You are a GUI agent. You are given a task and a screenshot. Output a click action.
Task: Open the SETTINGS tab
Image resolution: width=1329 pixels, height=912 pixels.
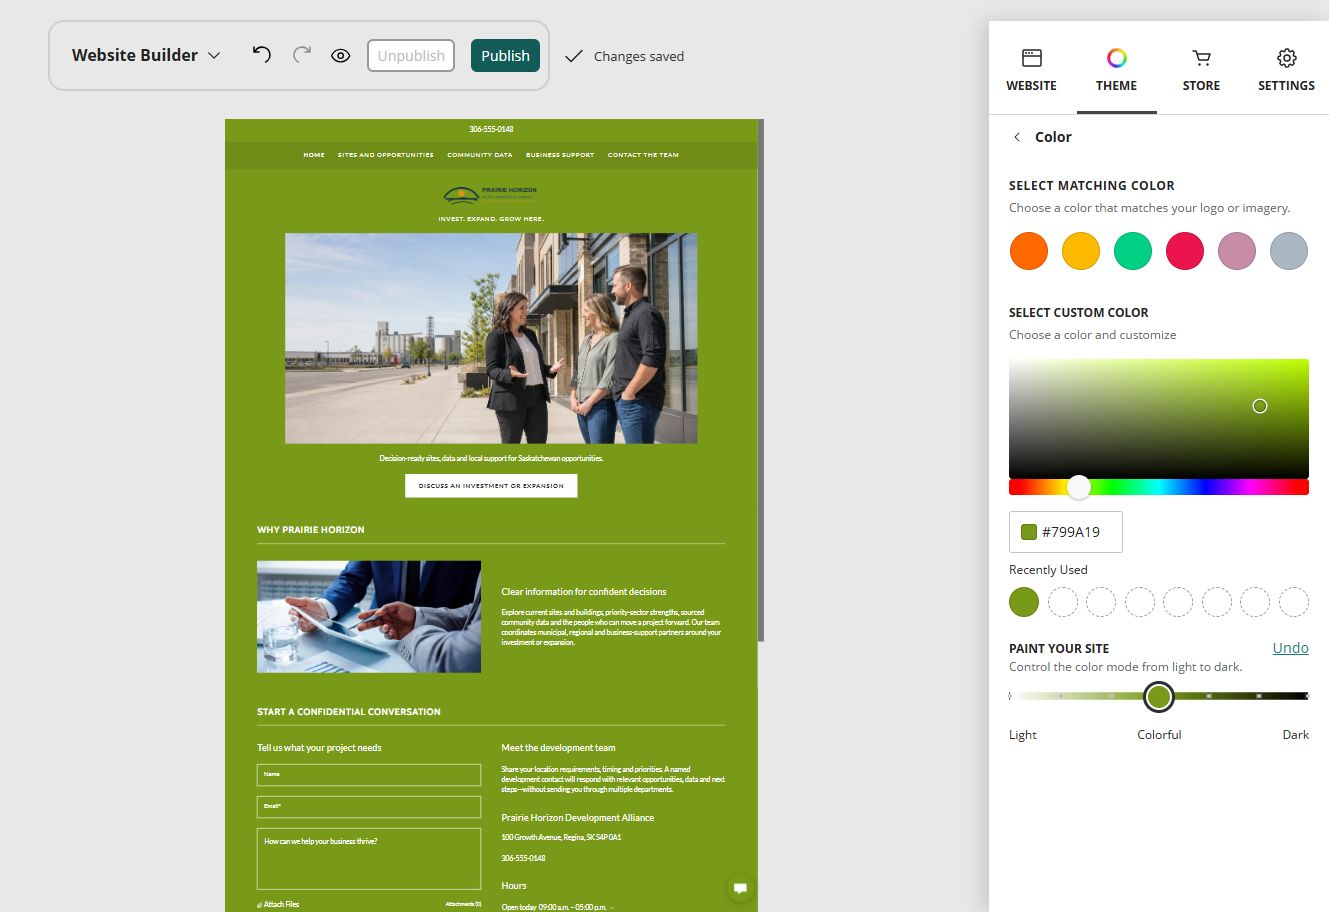(x=1286, y=70)
